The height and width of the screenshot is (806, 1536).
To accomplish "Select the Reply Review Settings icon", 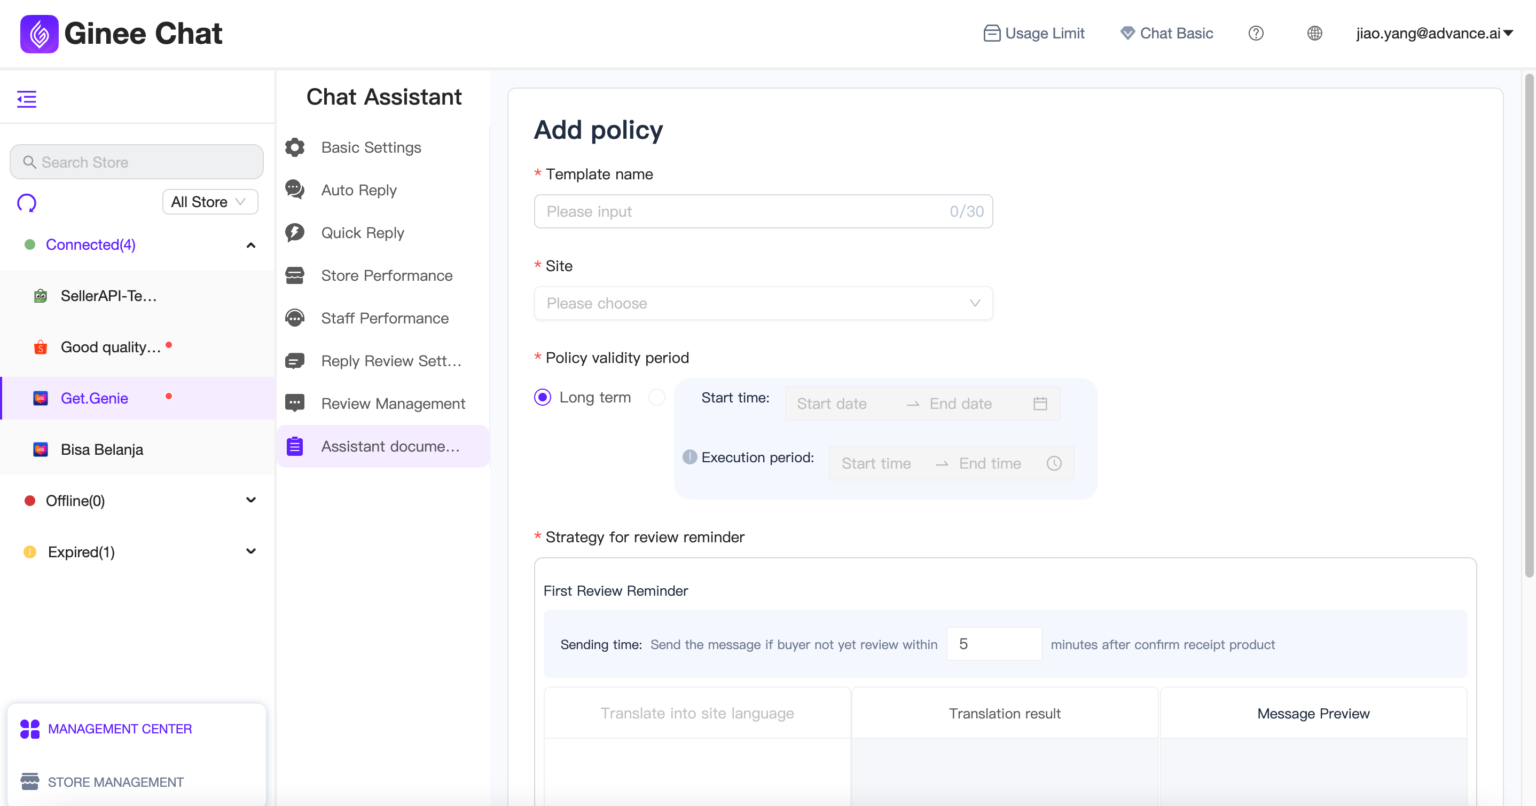I will tap(295, 360).
